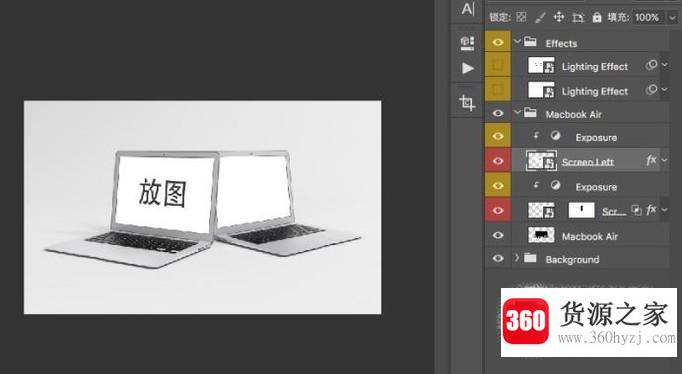Click smart filter icon on Scr... layer
The height and width of the screenshot is (374, 682).
[x=636, y=210]
